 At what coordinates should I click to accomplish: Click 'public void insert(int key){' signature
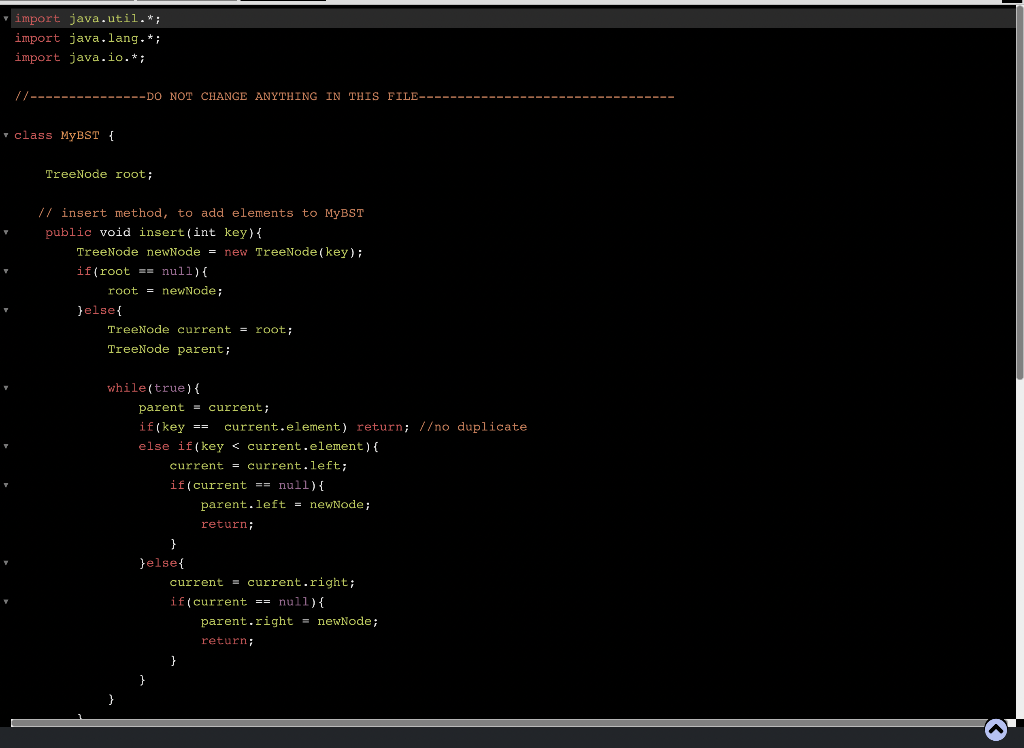click(x=153, y=233)
